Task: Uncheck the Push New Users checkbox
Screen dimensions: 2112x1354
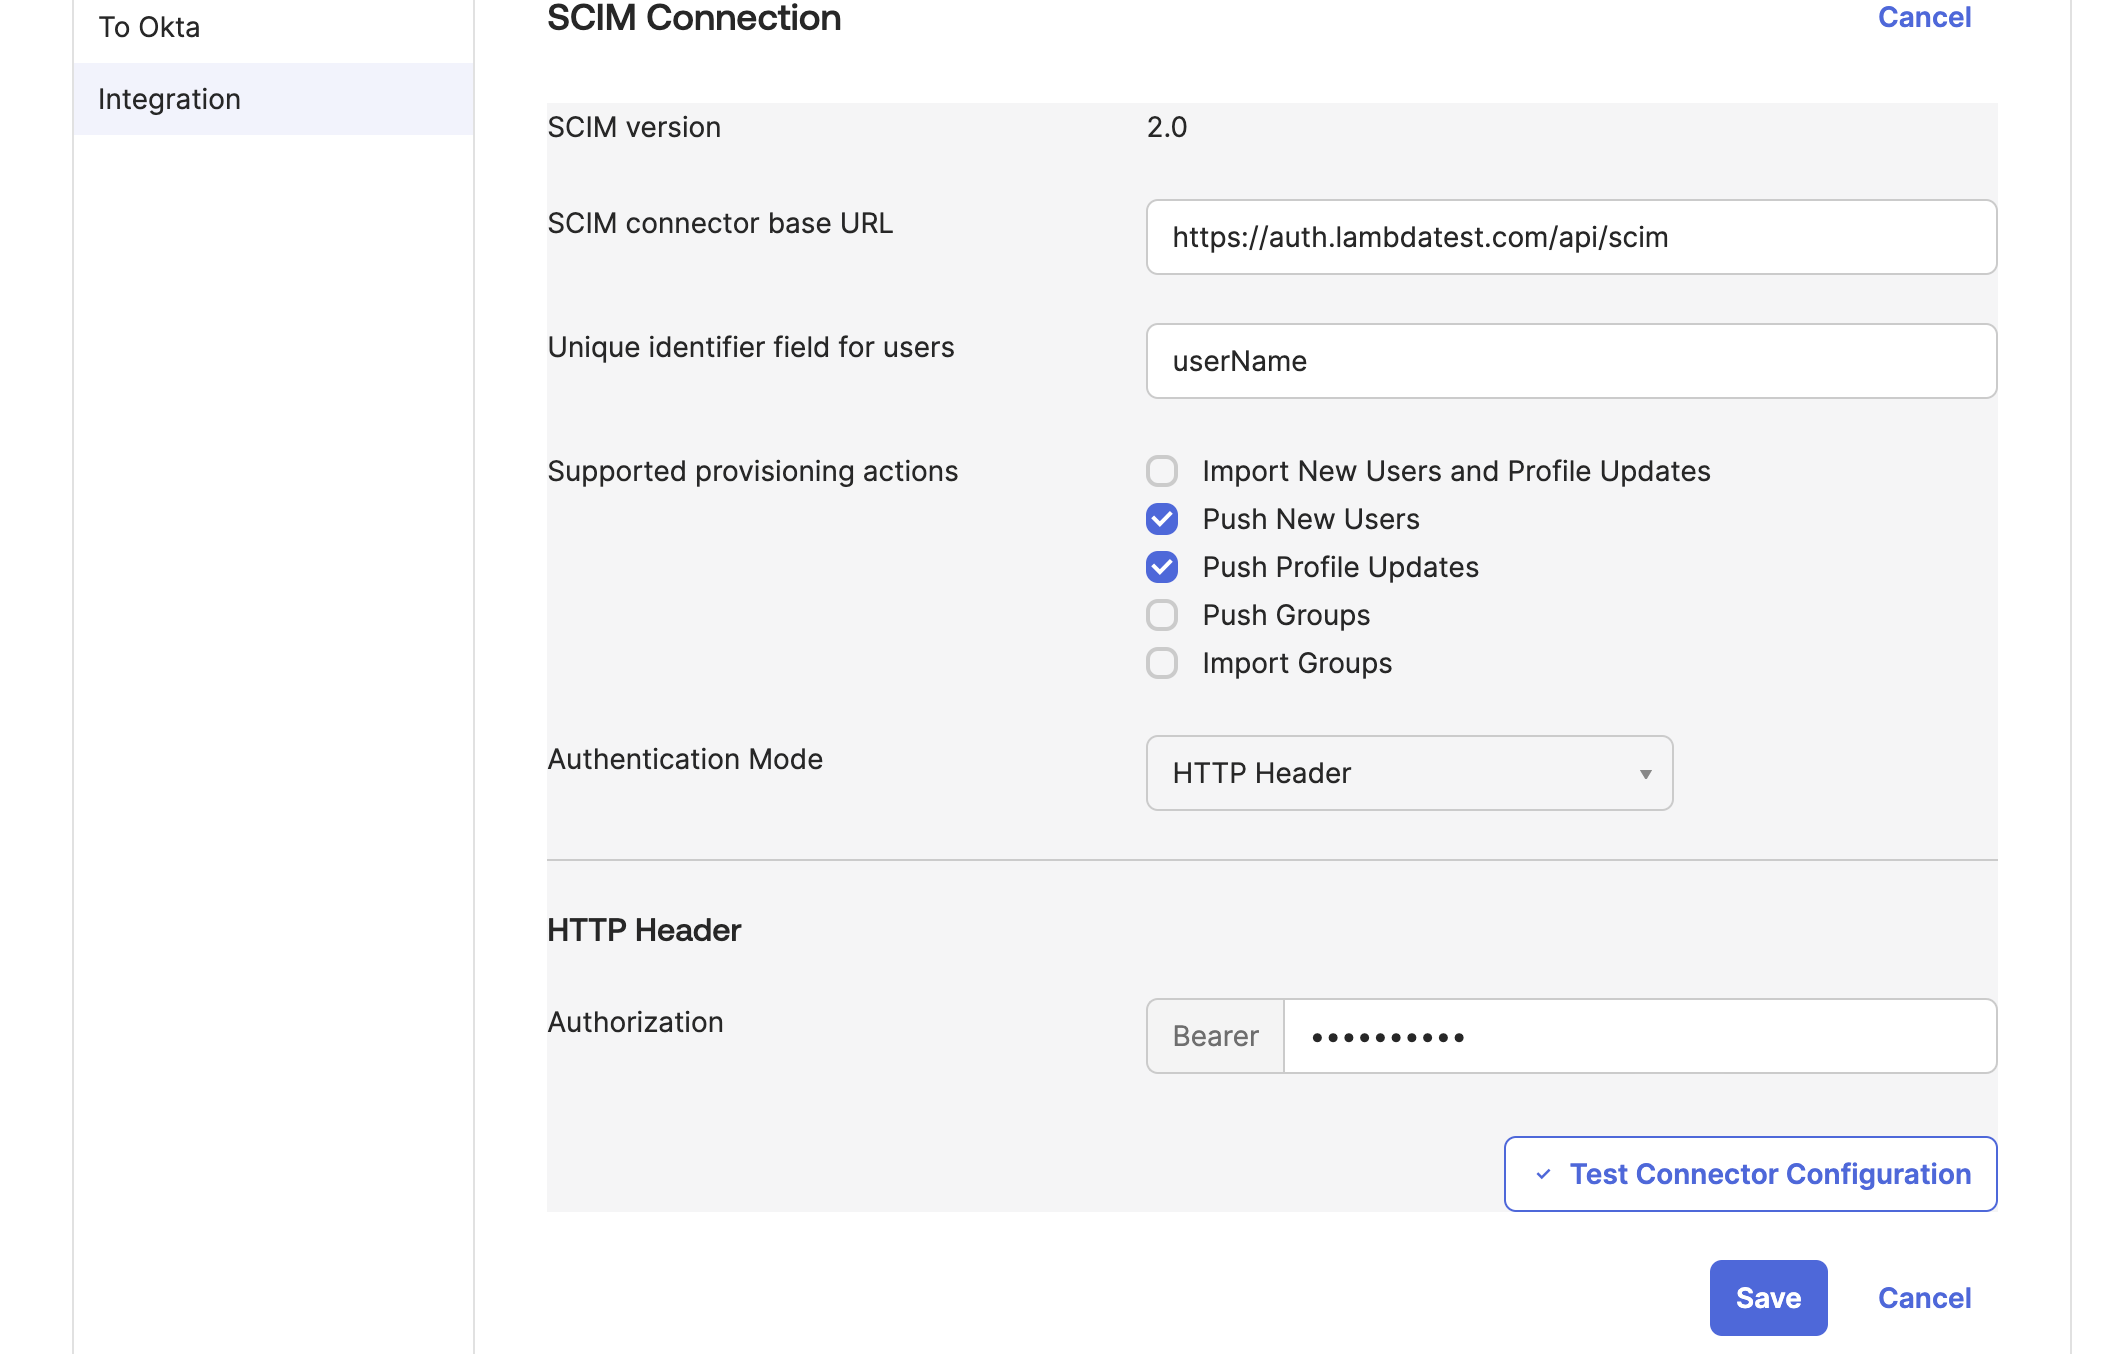Action: click(1162, 519)
